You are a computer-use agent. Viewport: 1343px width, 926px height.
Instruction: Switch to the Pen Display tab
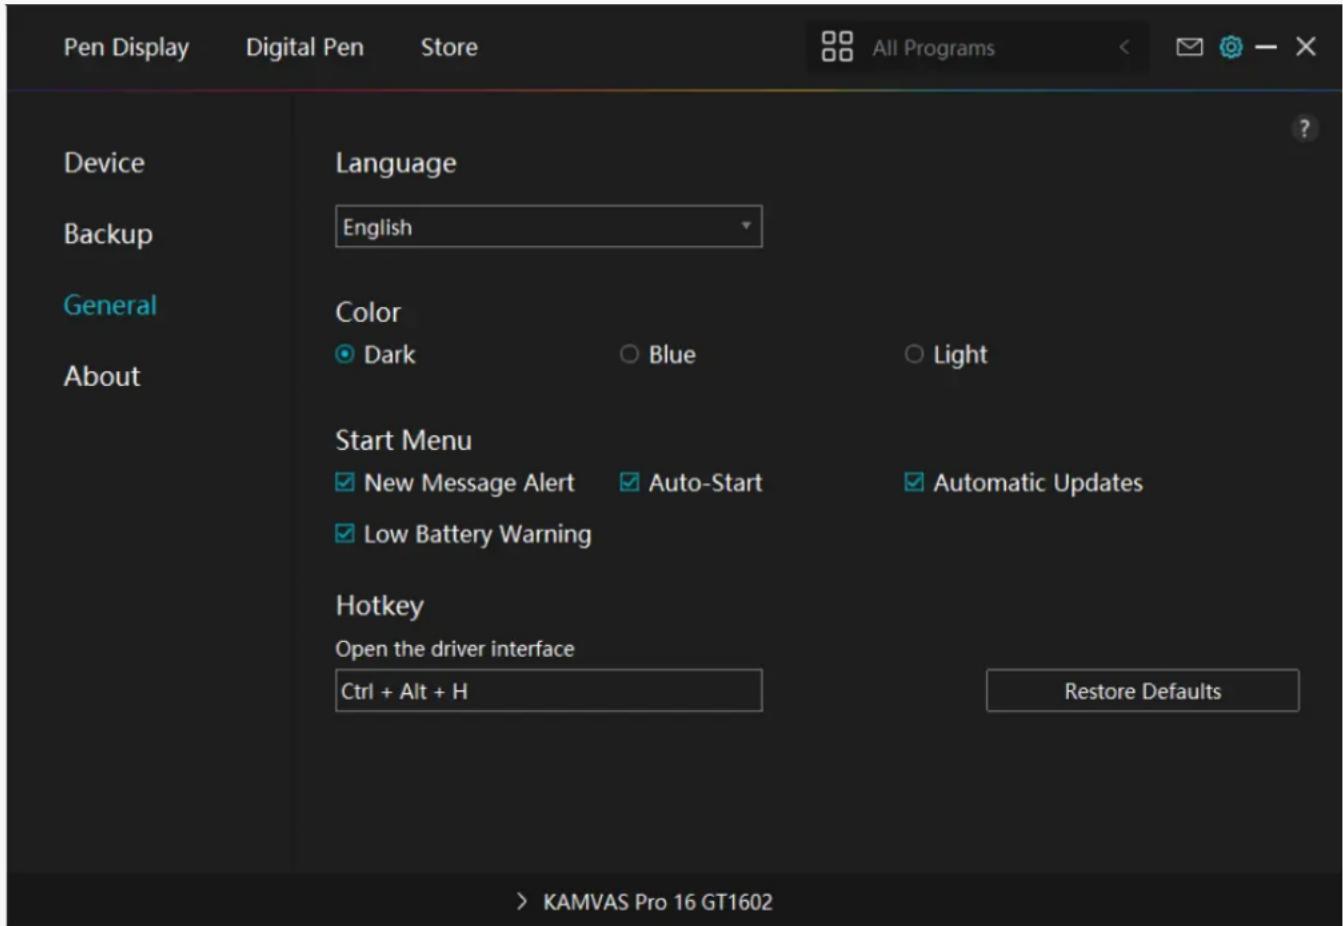[x=126, y=47]
